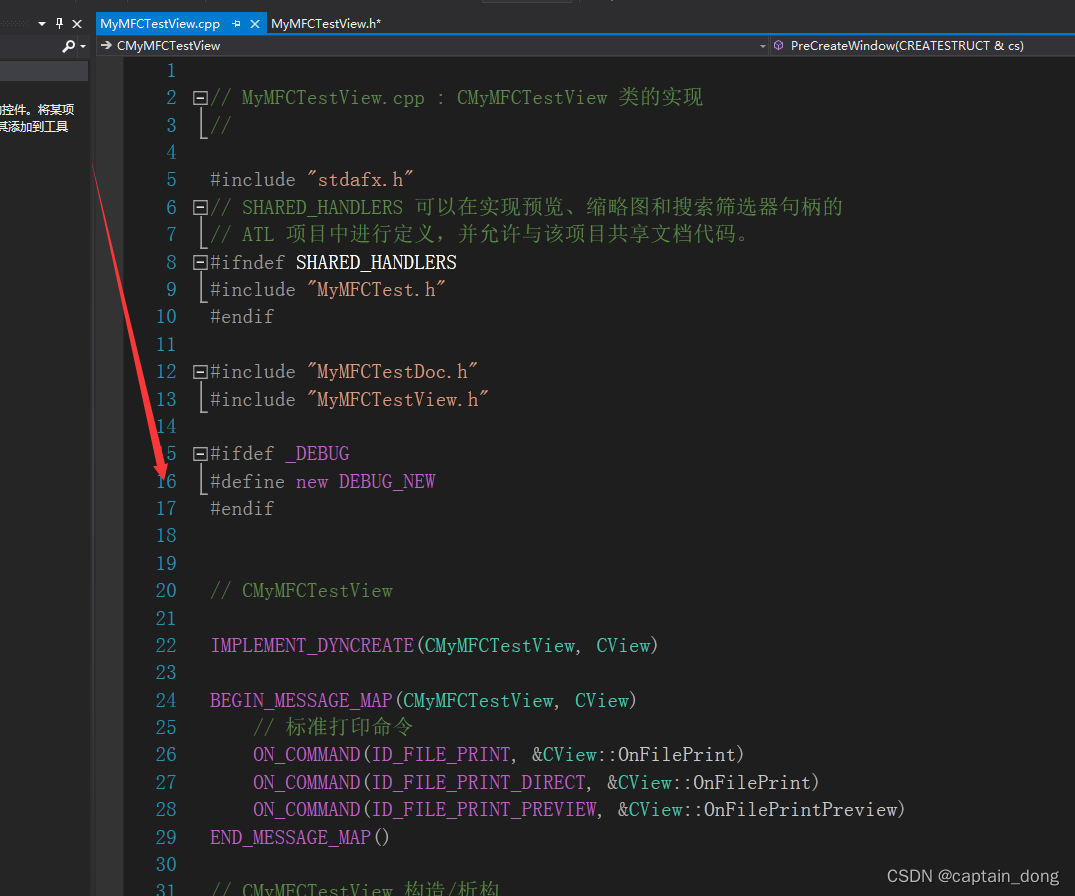Click SHARED_HANDLERS on the #ifndef line
The height and width of the screenshot is (896, 1075).
pos(376,262)
